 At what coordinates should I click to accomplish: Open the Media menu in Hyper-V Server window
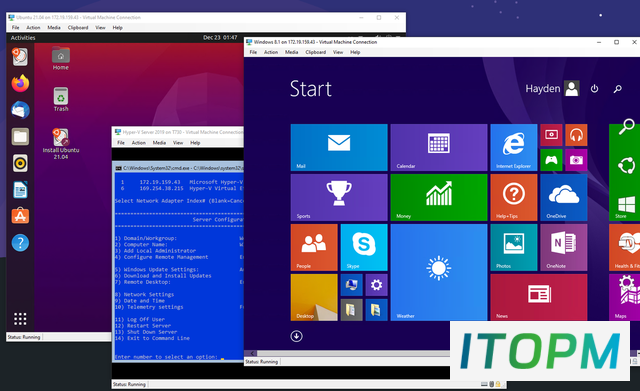click(x=159, y=143)
